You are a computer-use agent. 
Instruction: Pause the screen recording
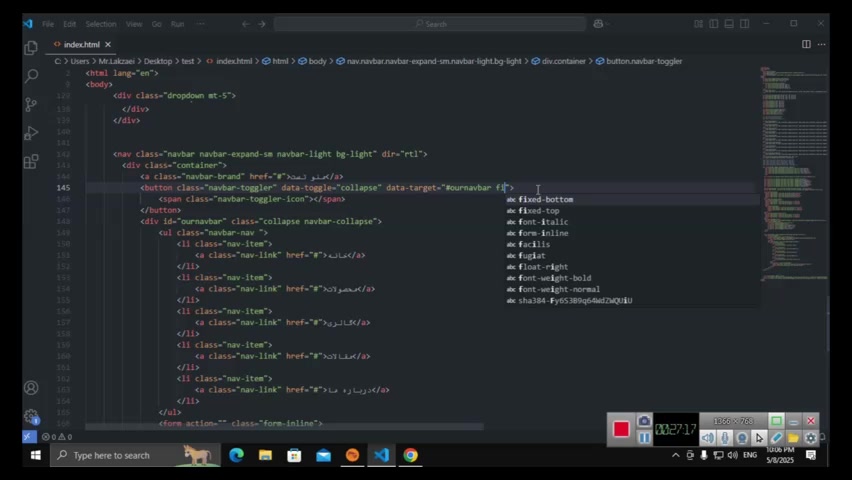pos(644,438)
